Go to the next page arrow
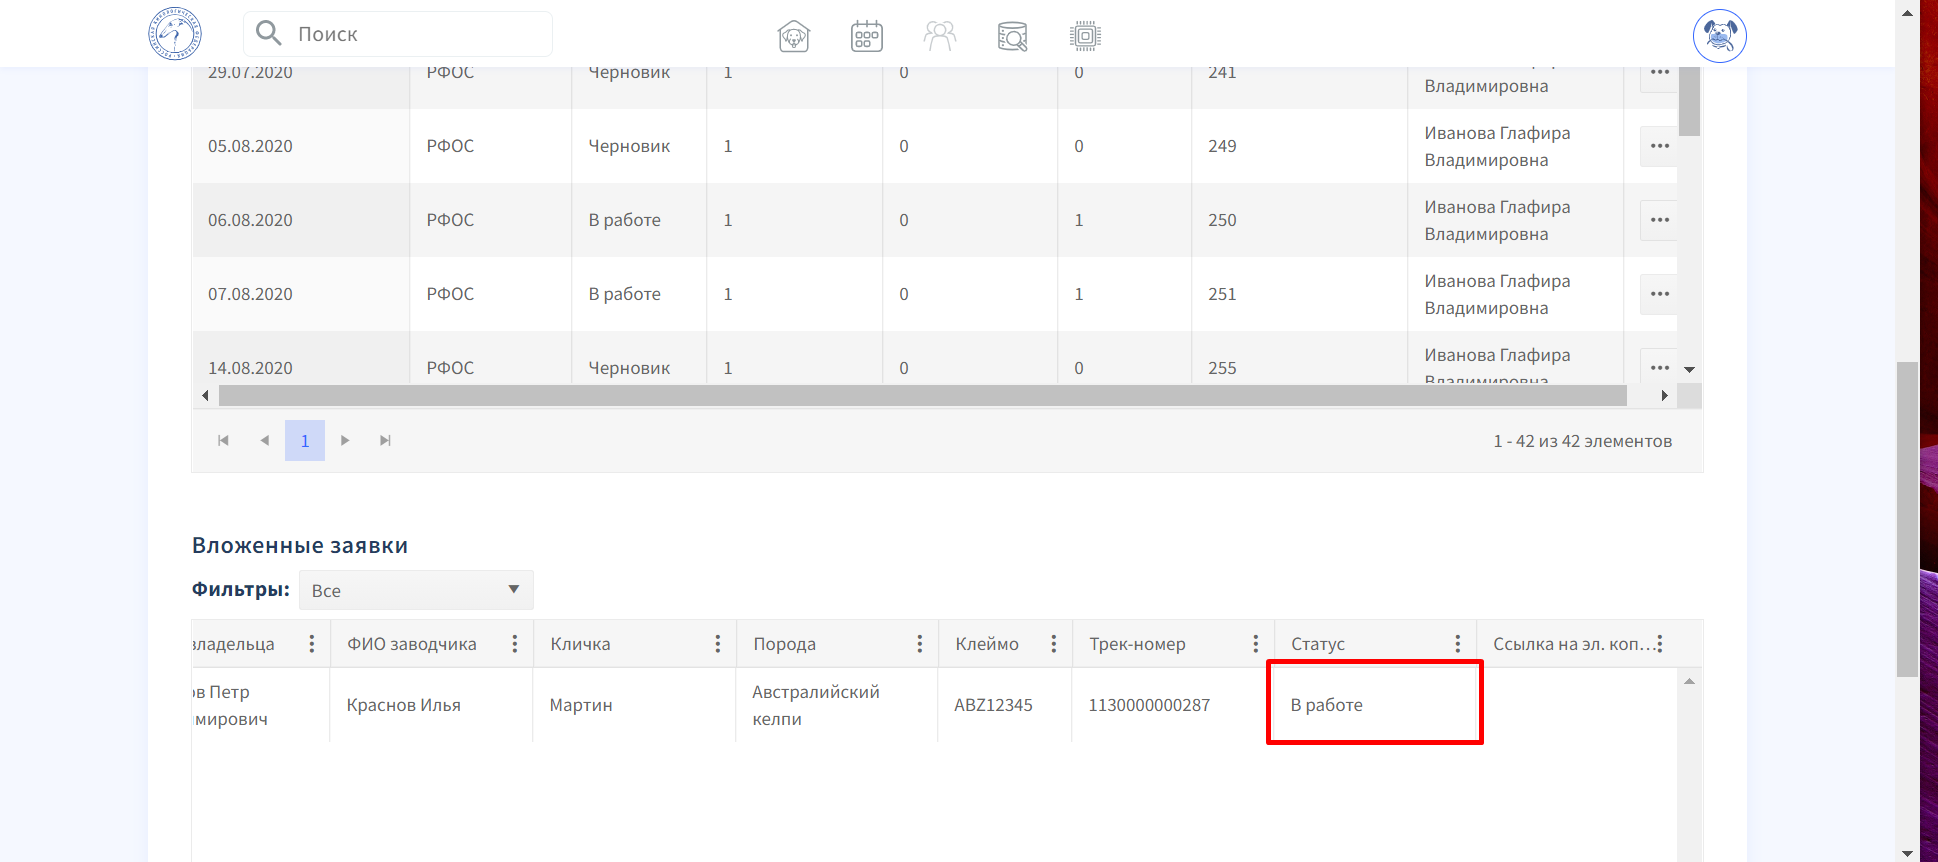 click(x=345, y=441)
